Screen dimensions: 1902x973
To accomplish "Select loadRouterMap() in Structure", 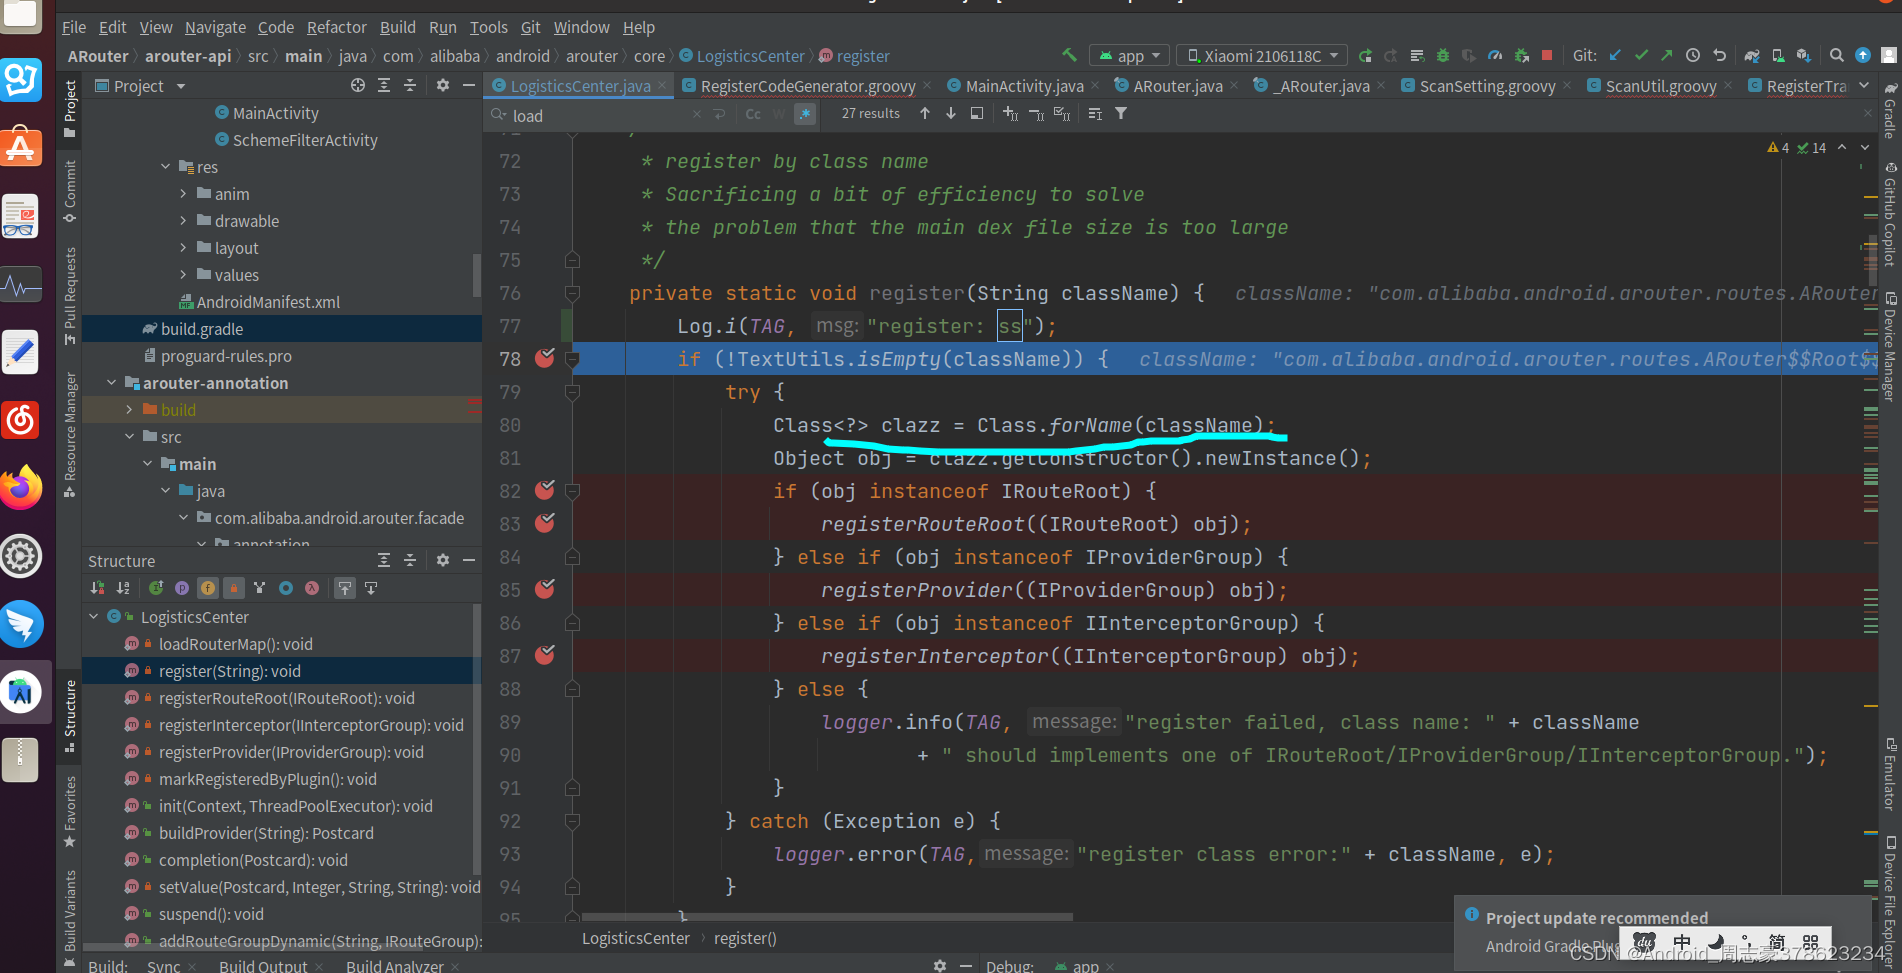I will point(236,644).
